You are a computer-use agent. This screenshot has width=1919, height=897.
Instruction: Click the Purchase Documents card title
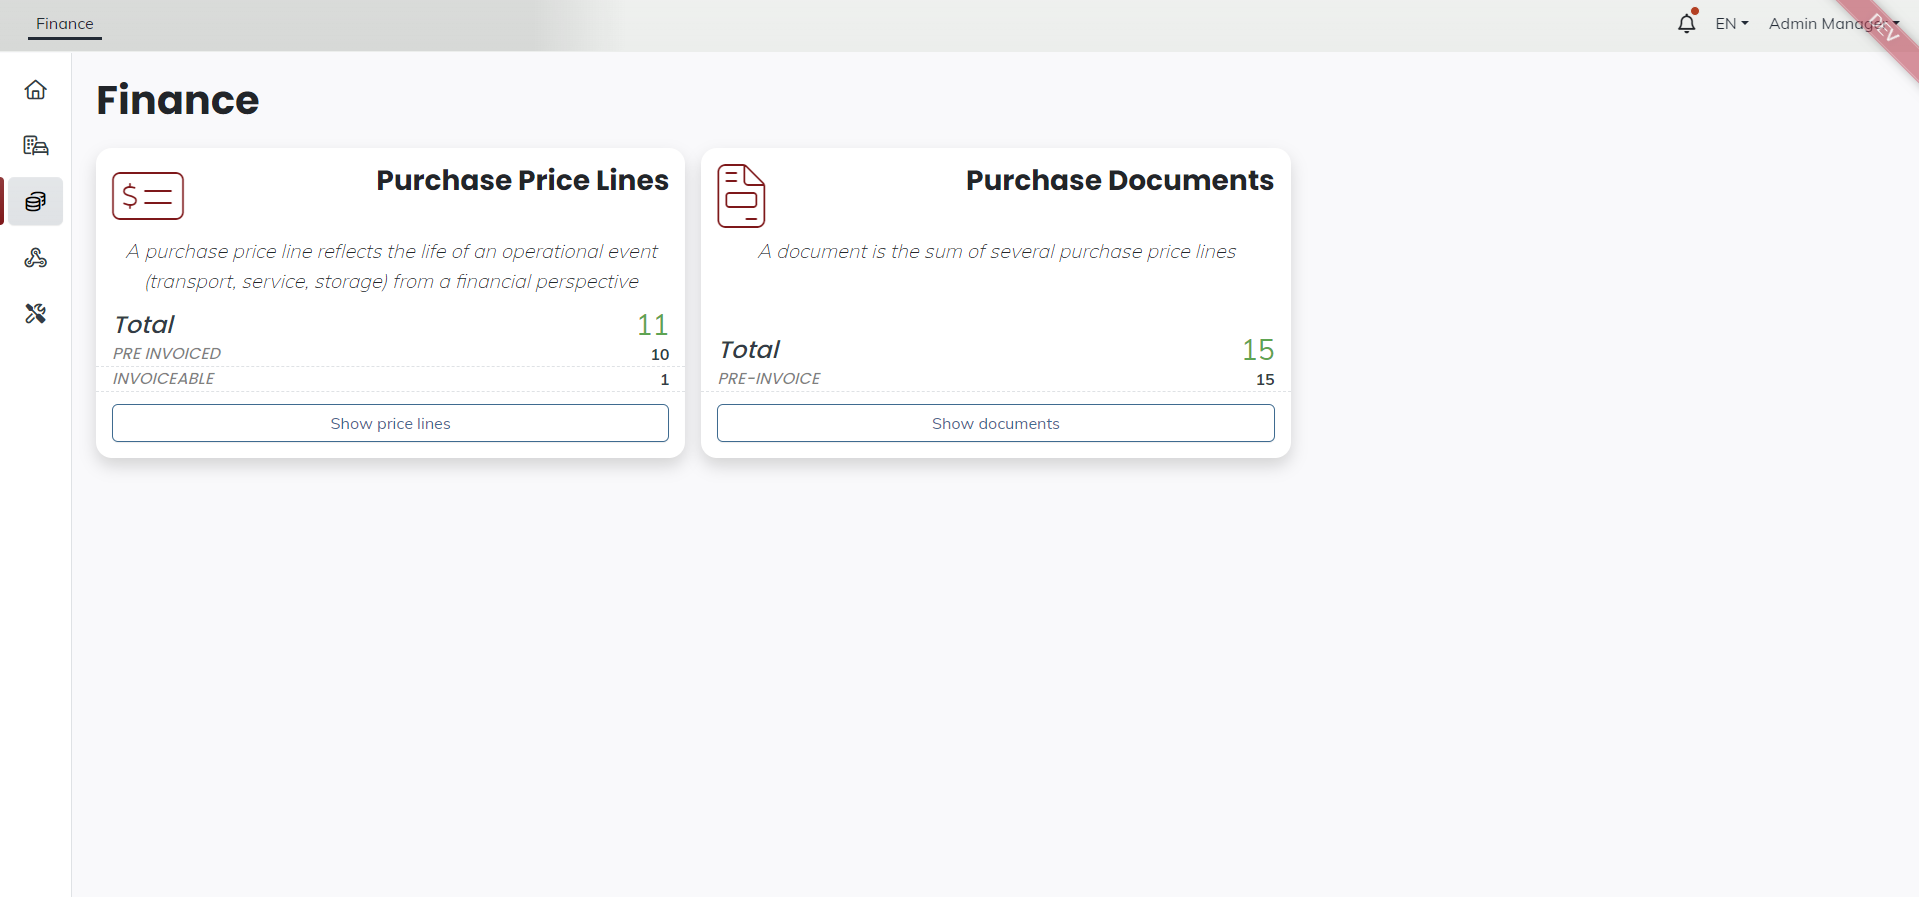click(x=1119, y=180)
